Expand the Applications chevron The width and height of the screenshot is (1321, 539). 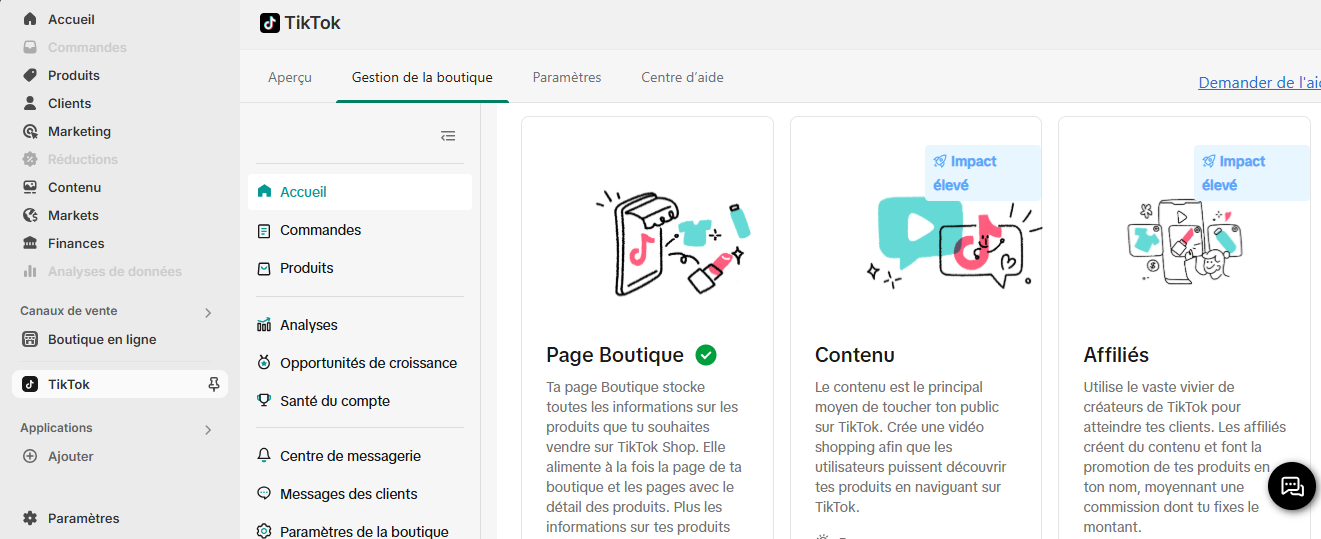pyautogui.click(x=208, y=430)
